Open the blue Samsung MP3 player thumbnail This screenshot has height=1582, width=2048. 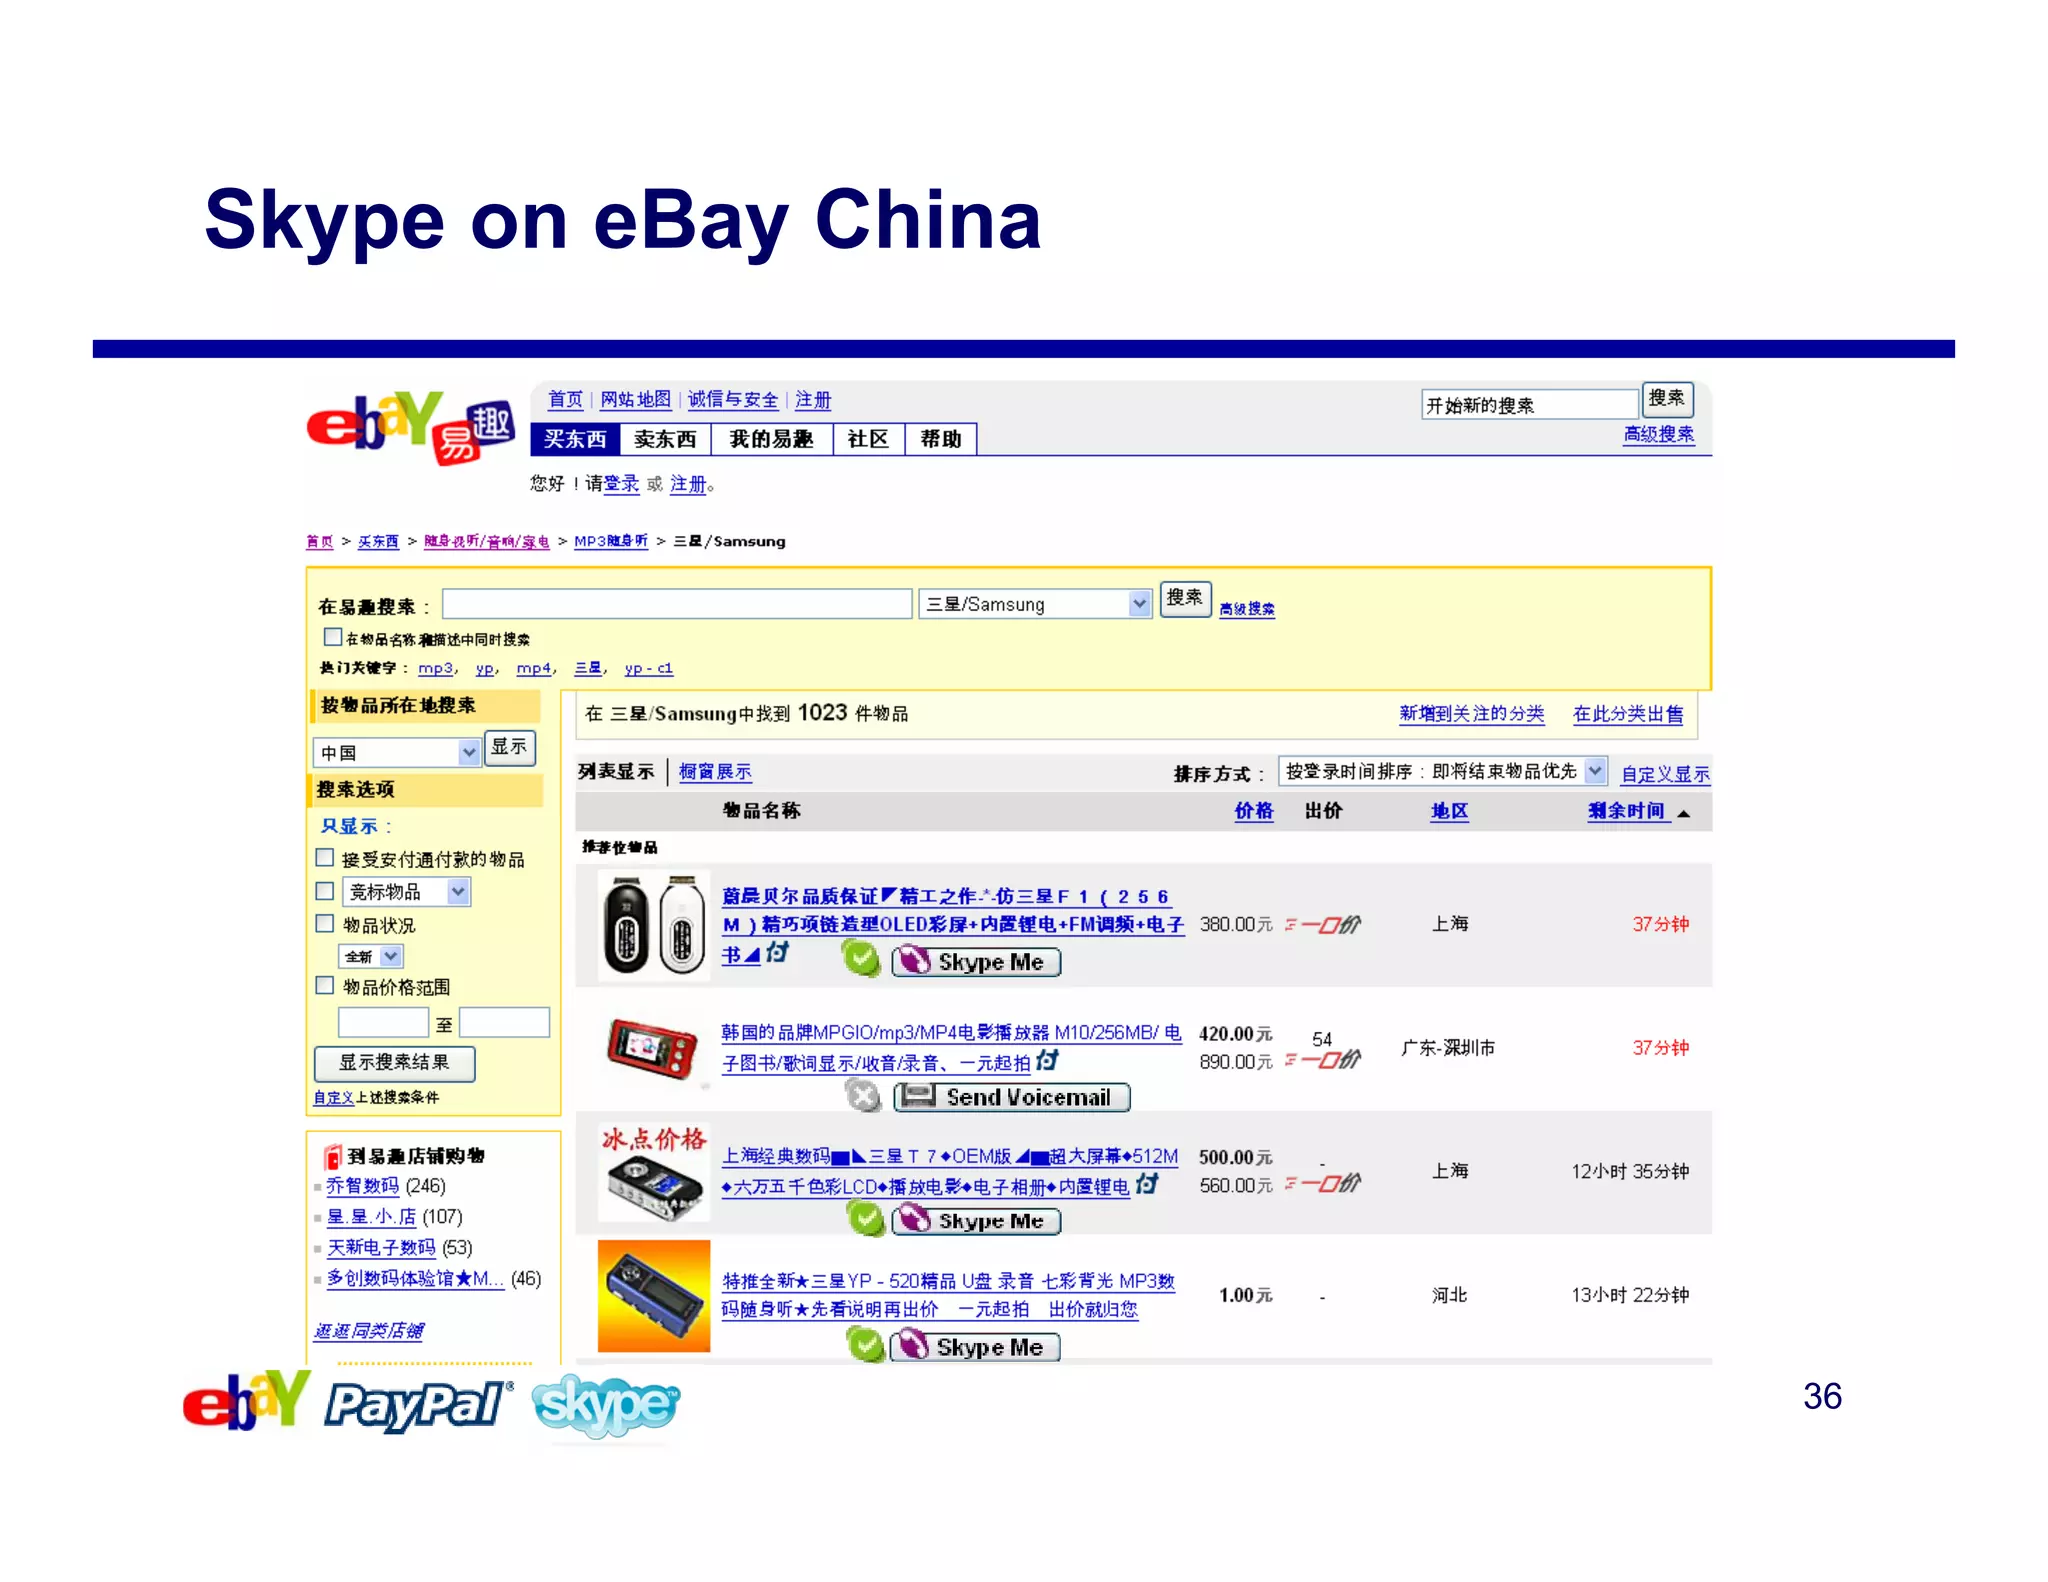[x=654, y=1296]
